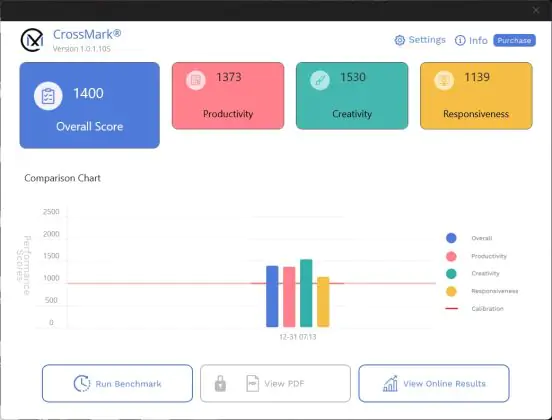
Task: Click the Version 1.0.1.105 text
Action: pos(82,49)
